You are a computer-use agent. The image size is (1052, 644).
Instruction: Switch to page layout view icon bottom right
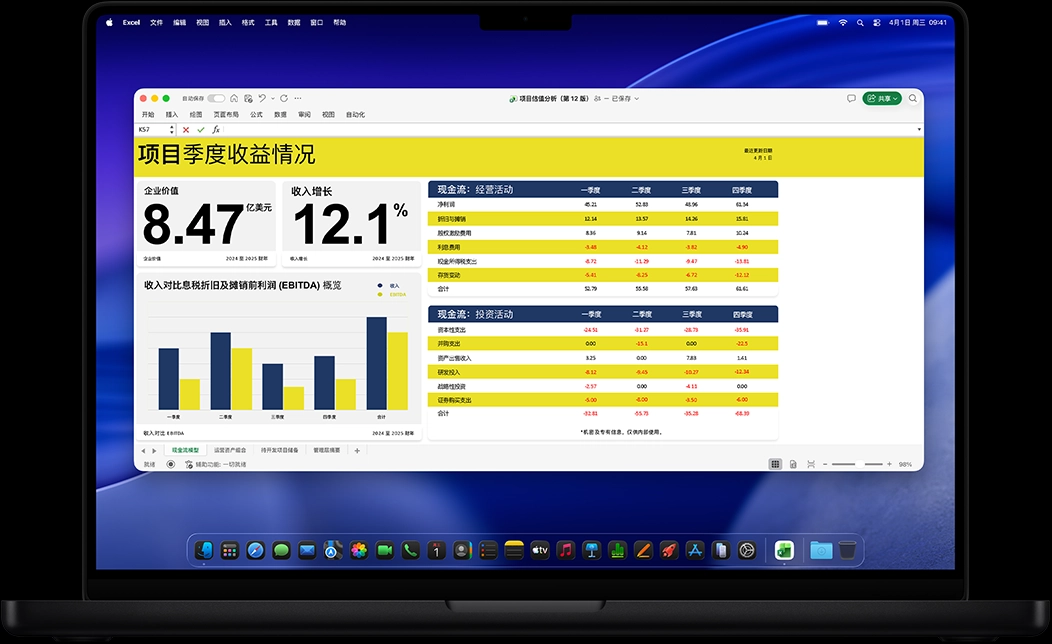point(793,464)
